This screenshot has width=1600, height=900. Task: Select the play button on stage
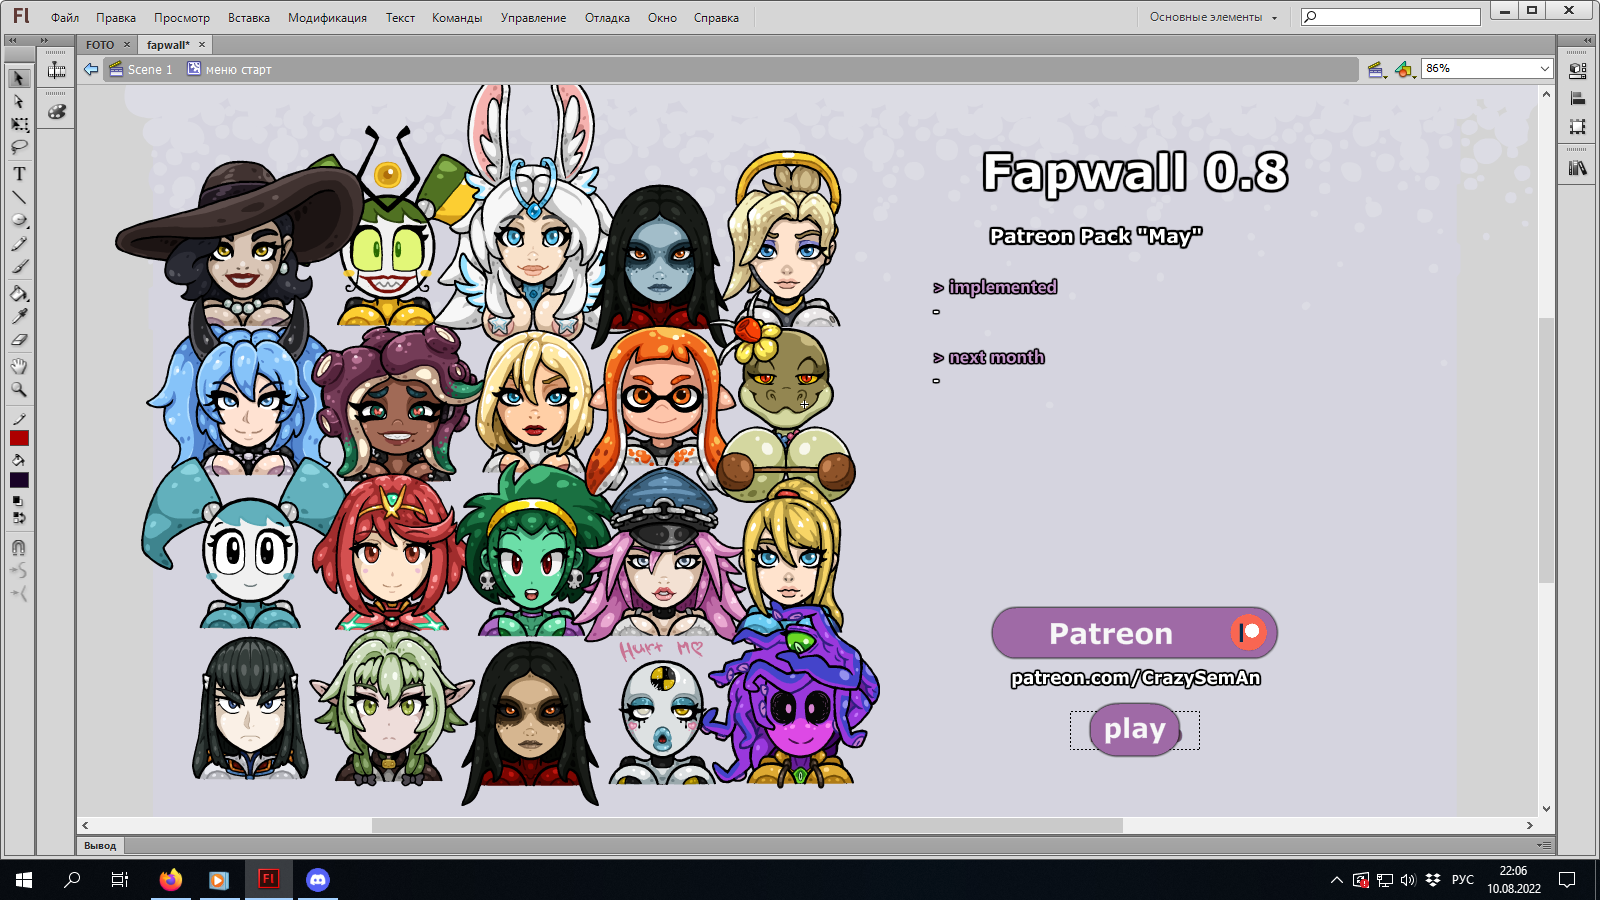(x=1134, y=730)
